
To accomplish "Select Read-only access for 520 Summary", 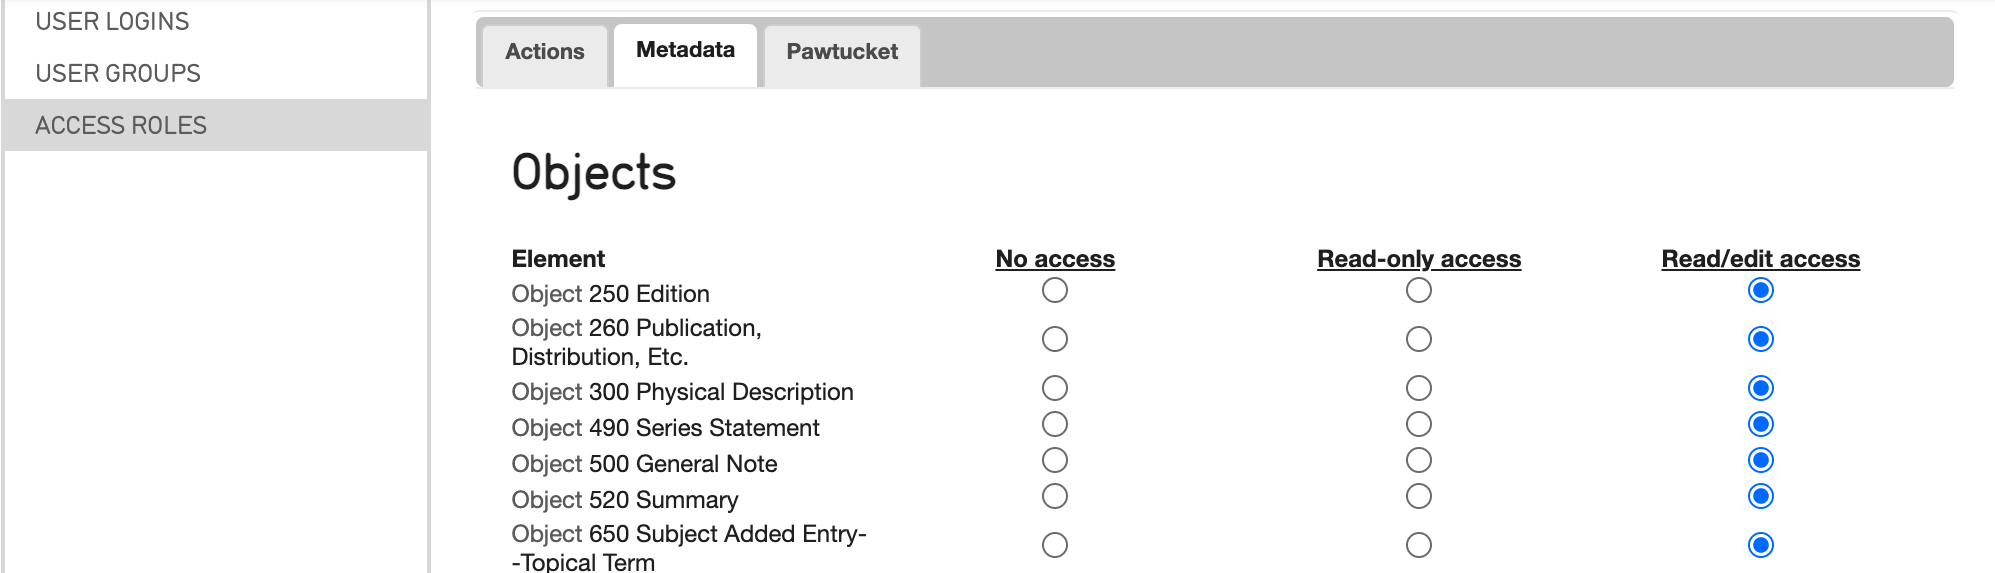I will tap(1418, 496).
